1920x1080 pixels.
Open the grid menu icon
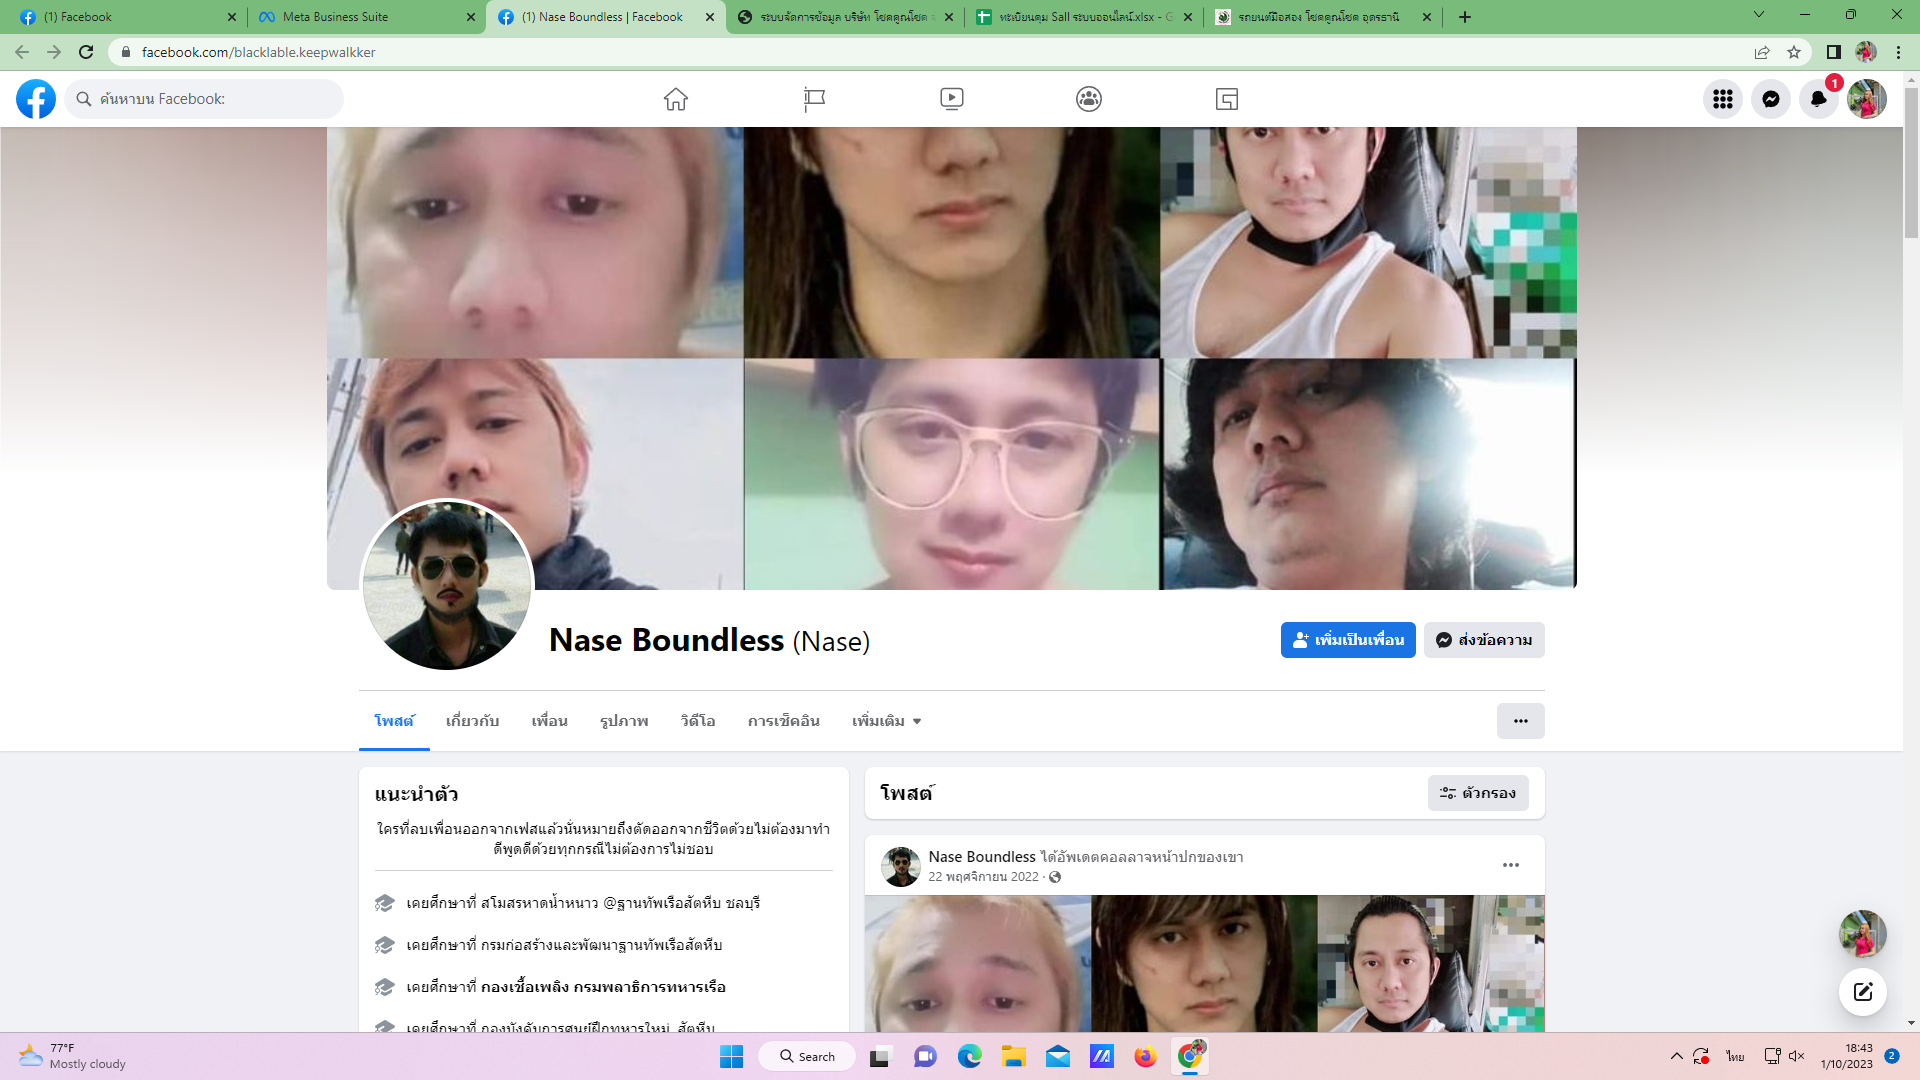pyautogui.click(x=1722, y=99)
